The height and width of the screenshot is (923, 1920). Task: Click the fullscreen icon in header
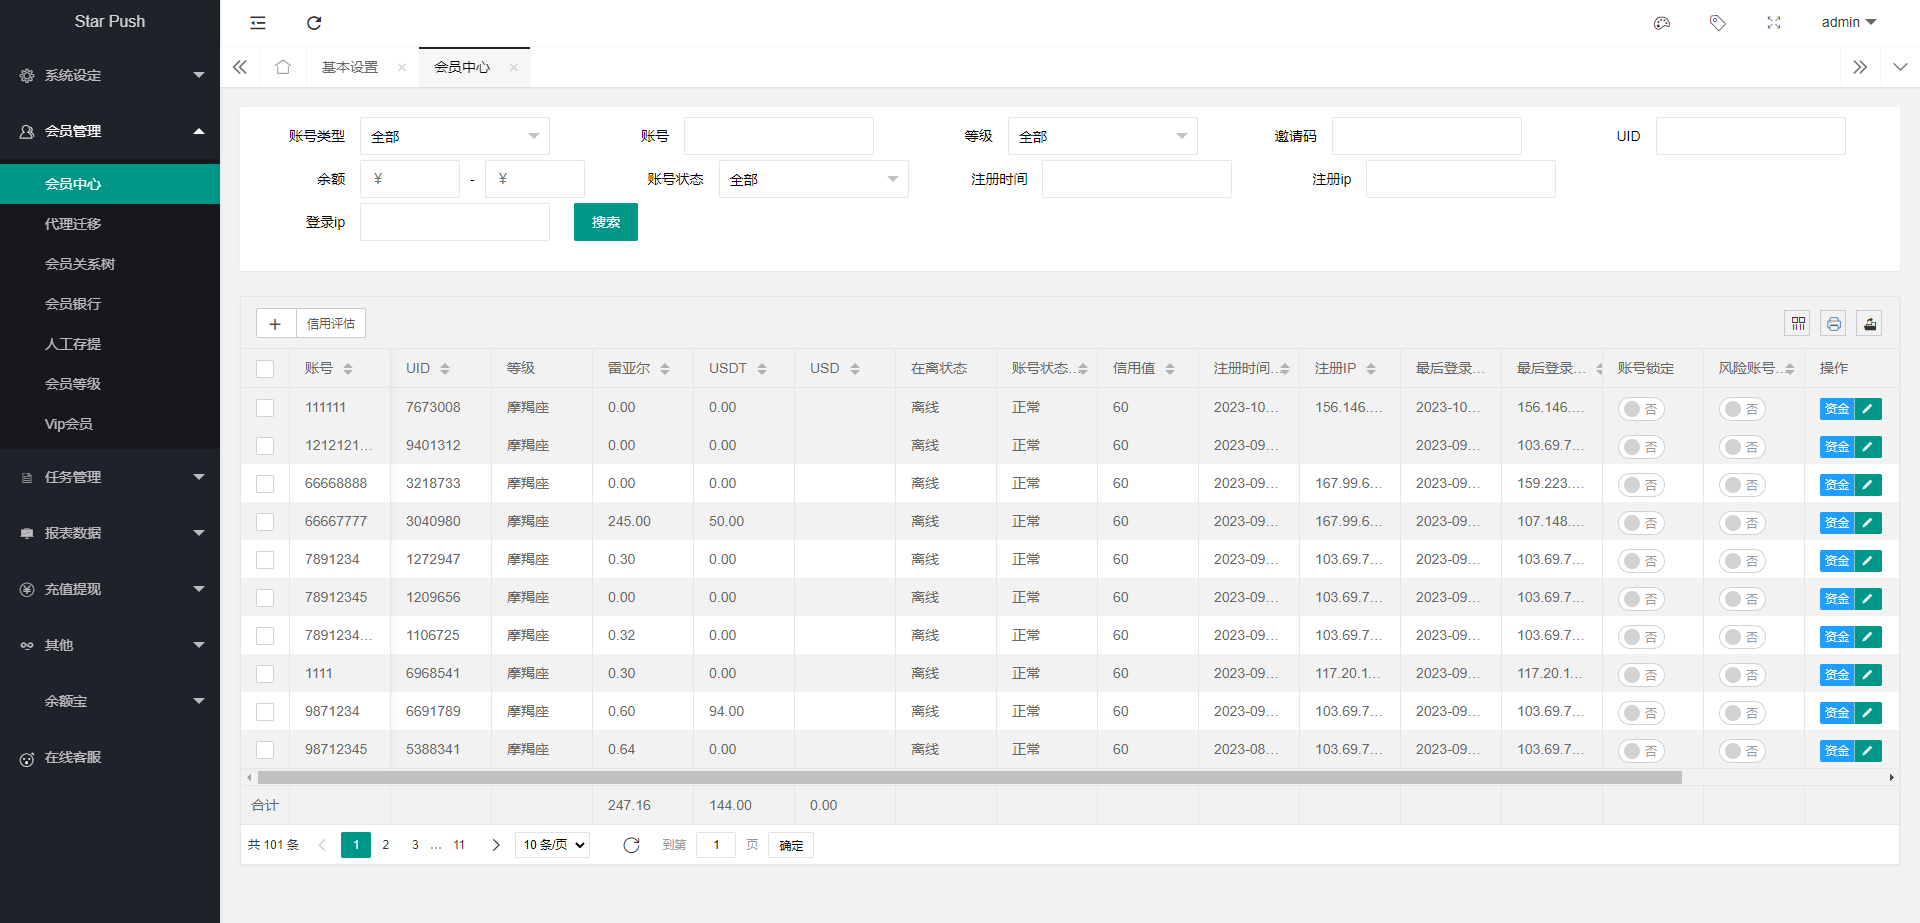tap(1774, 23)
